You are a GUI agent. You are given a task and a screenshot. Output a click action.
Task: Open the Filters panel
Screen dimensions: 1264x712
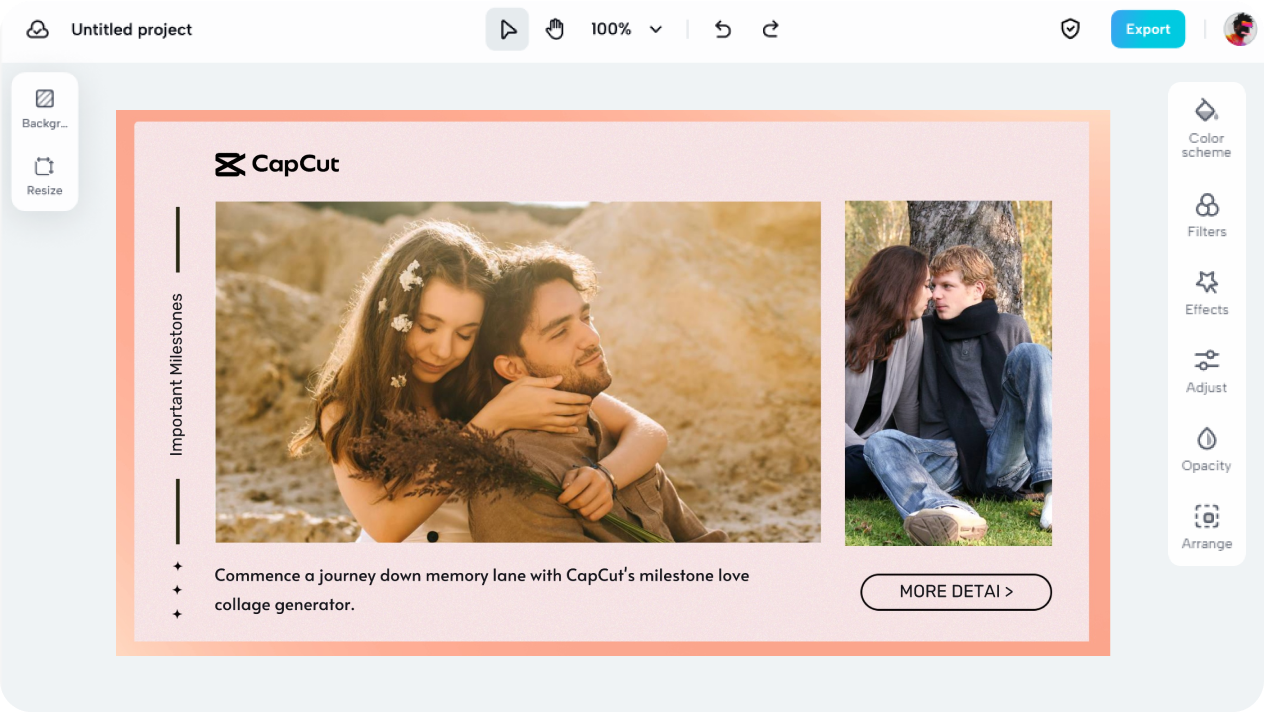pyautogui.click(x=1206, y=215)
